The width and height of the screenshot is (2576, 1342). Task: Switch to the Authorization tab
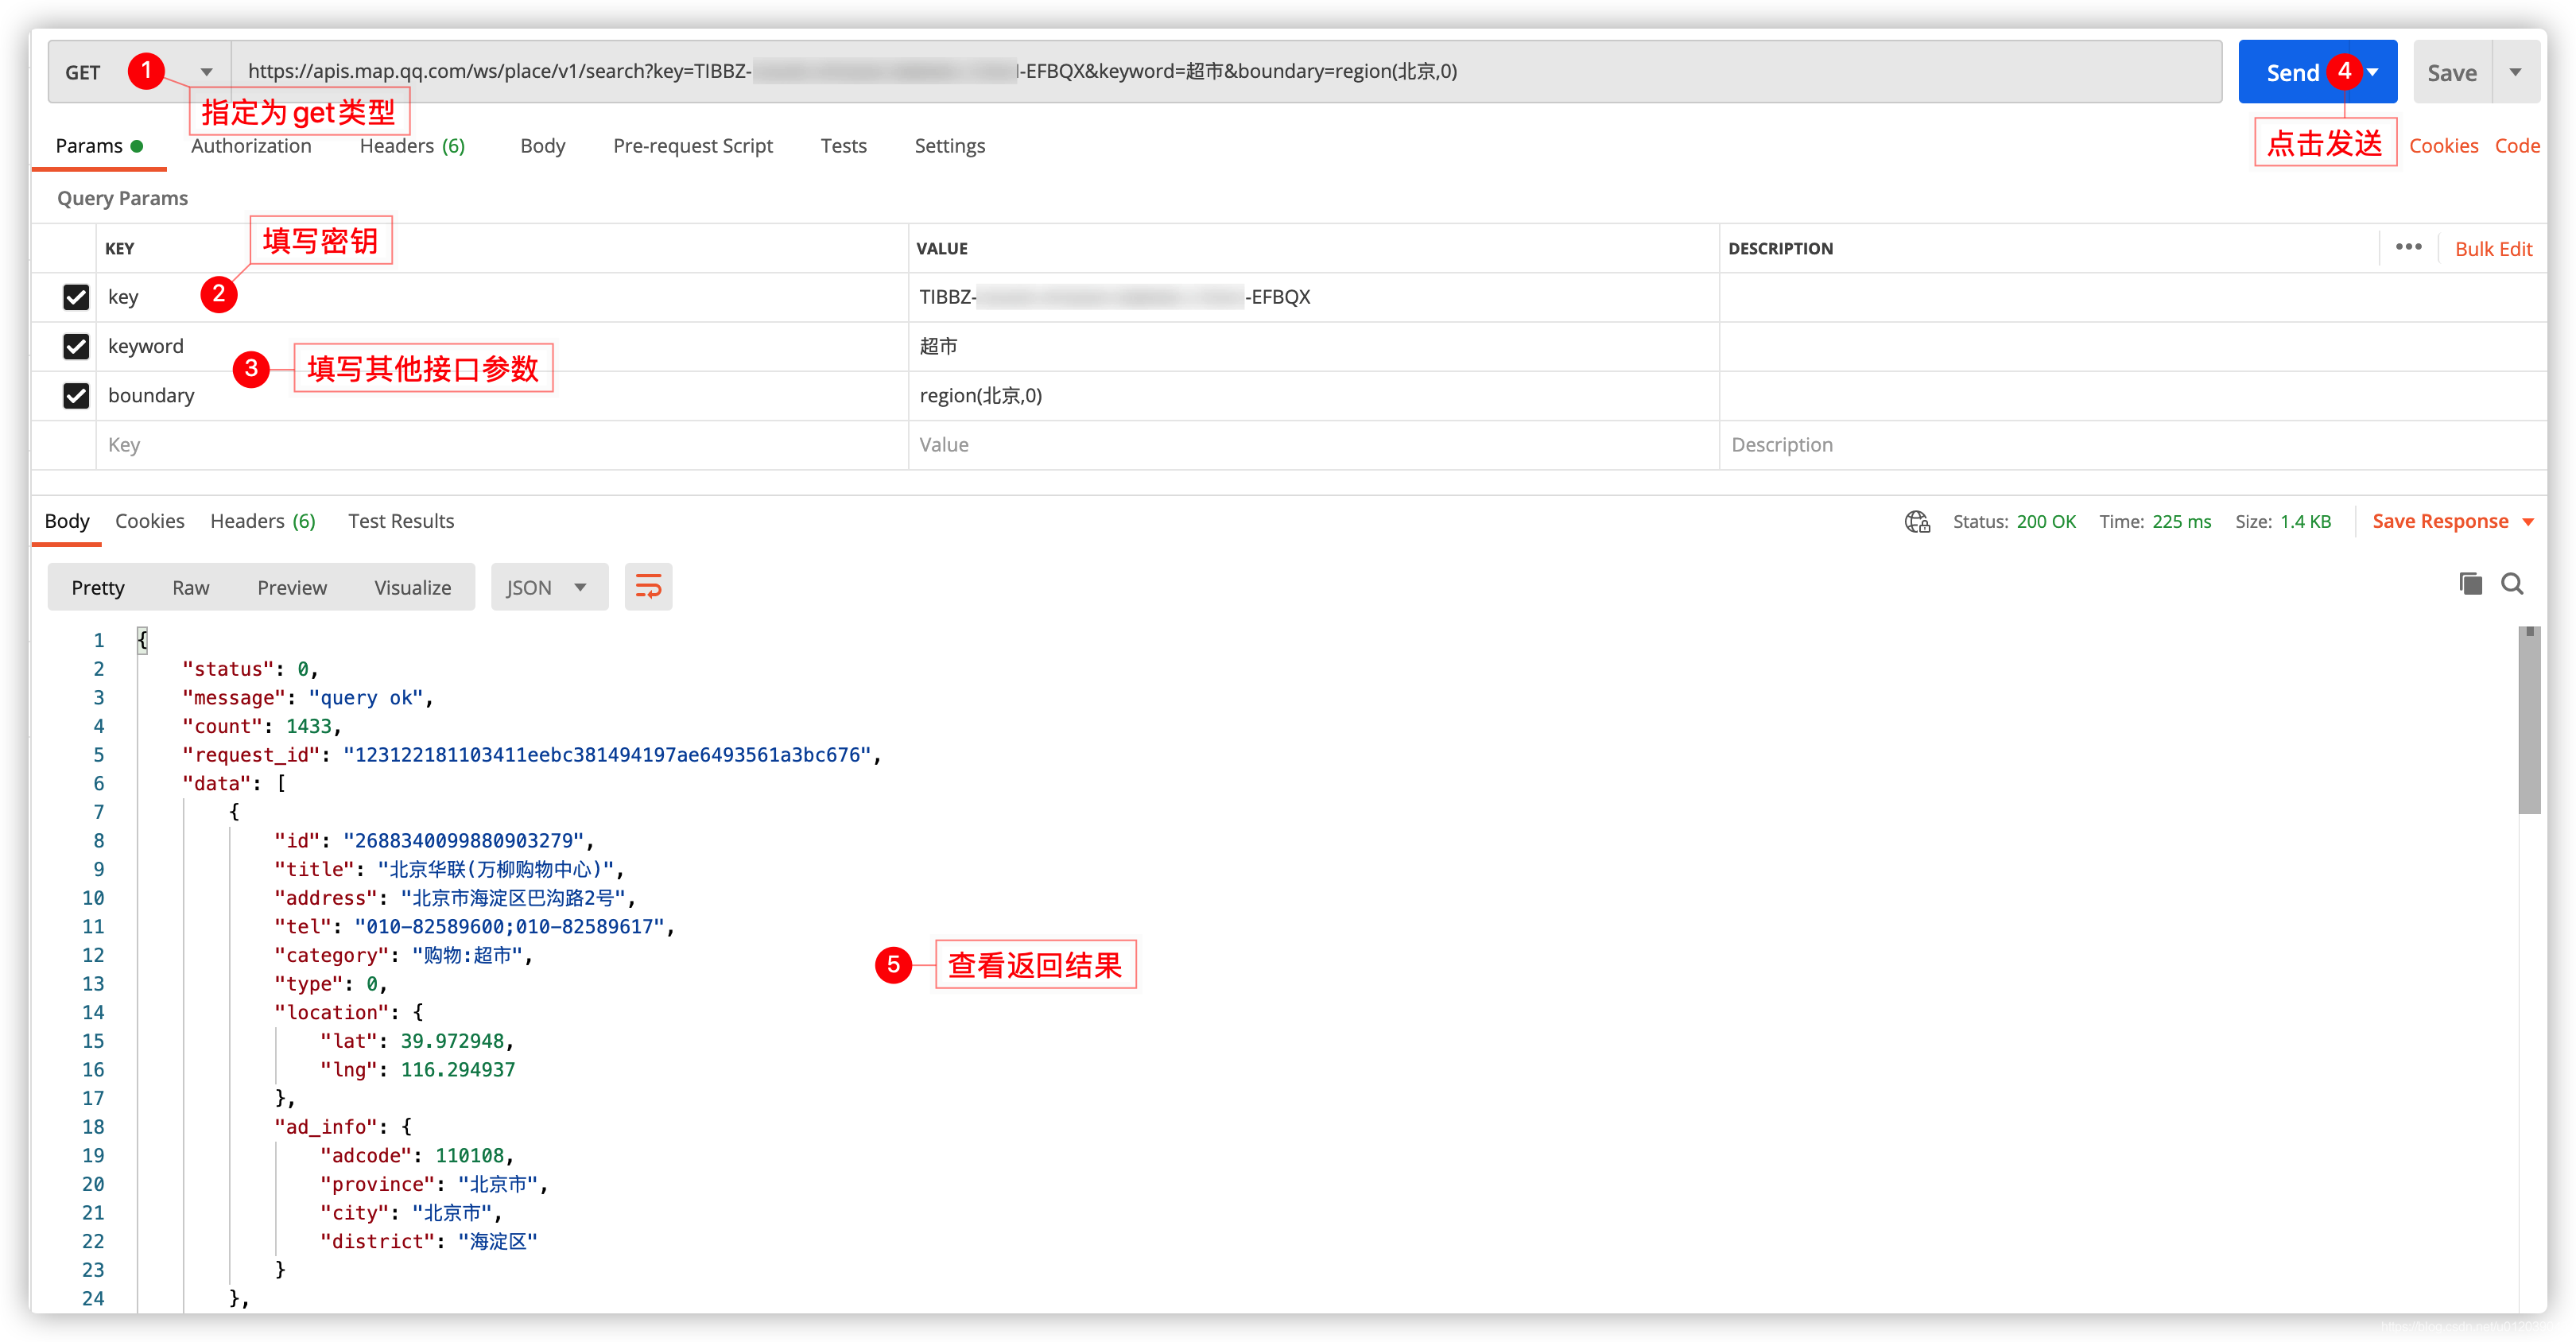(x=251, y=146)
